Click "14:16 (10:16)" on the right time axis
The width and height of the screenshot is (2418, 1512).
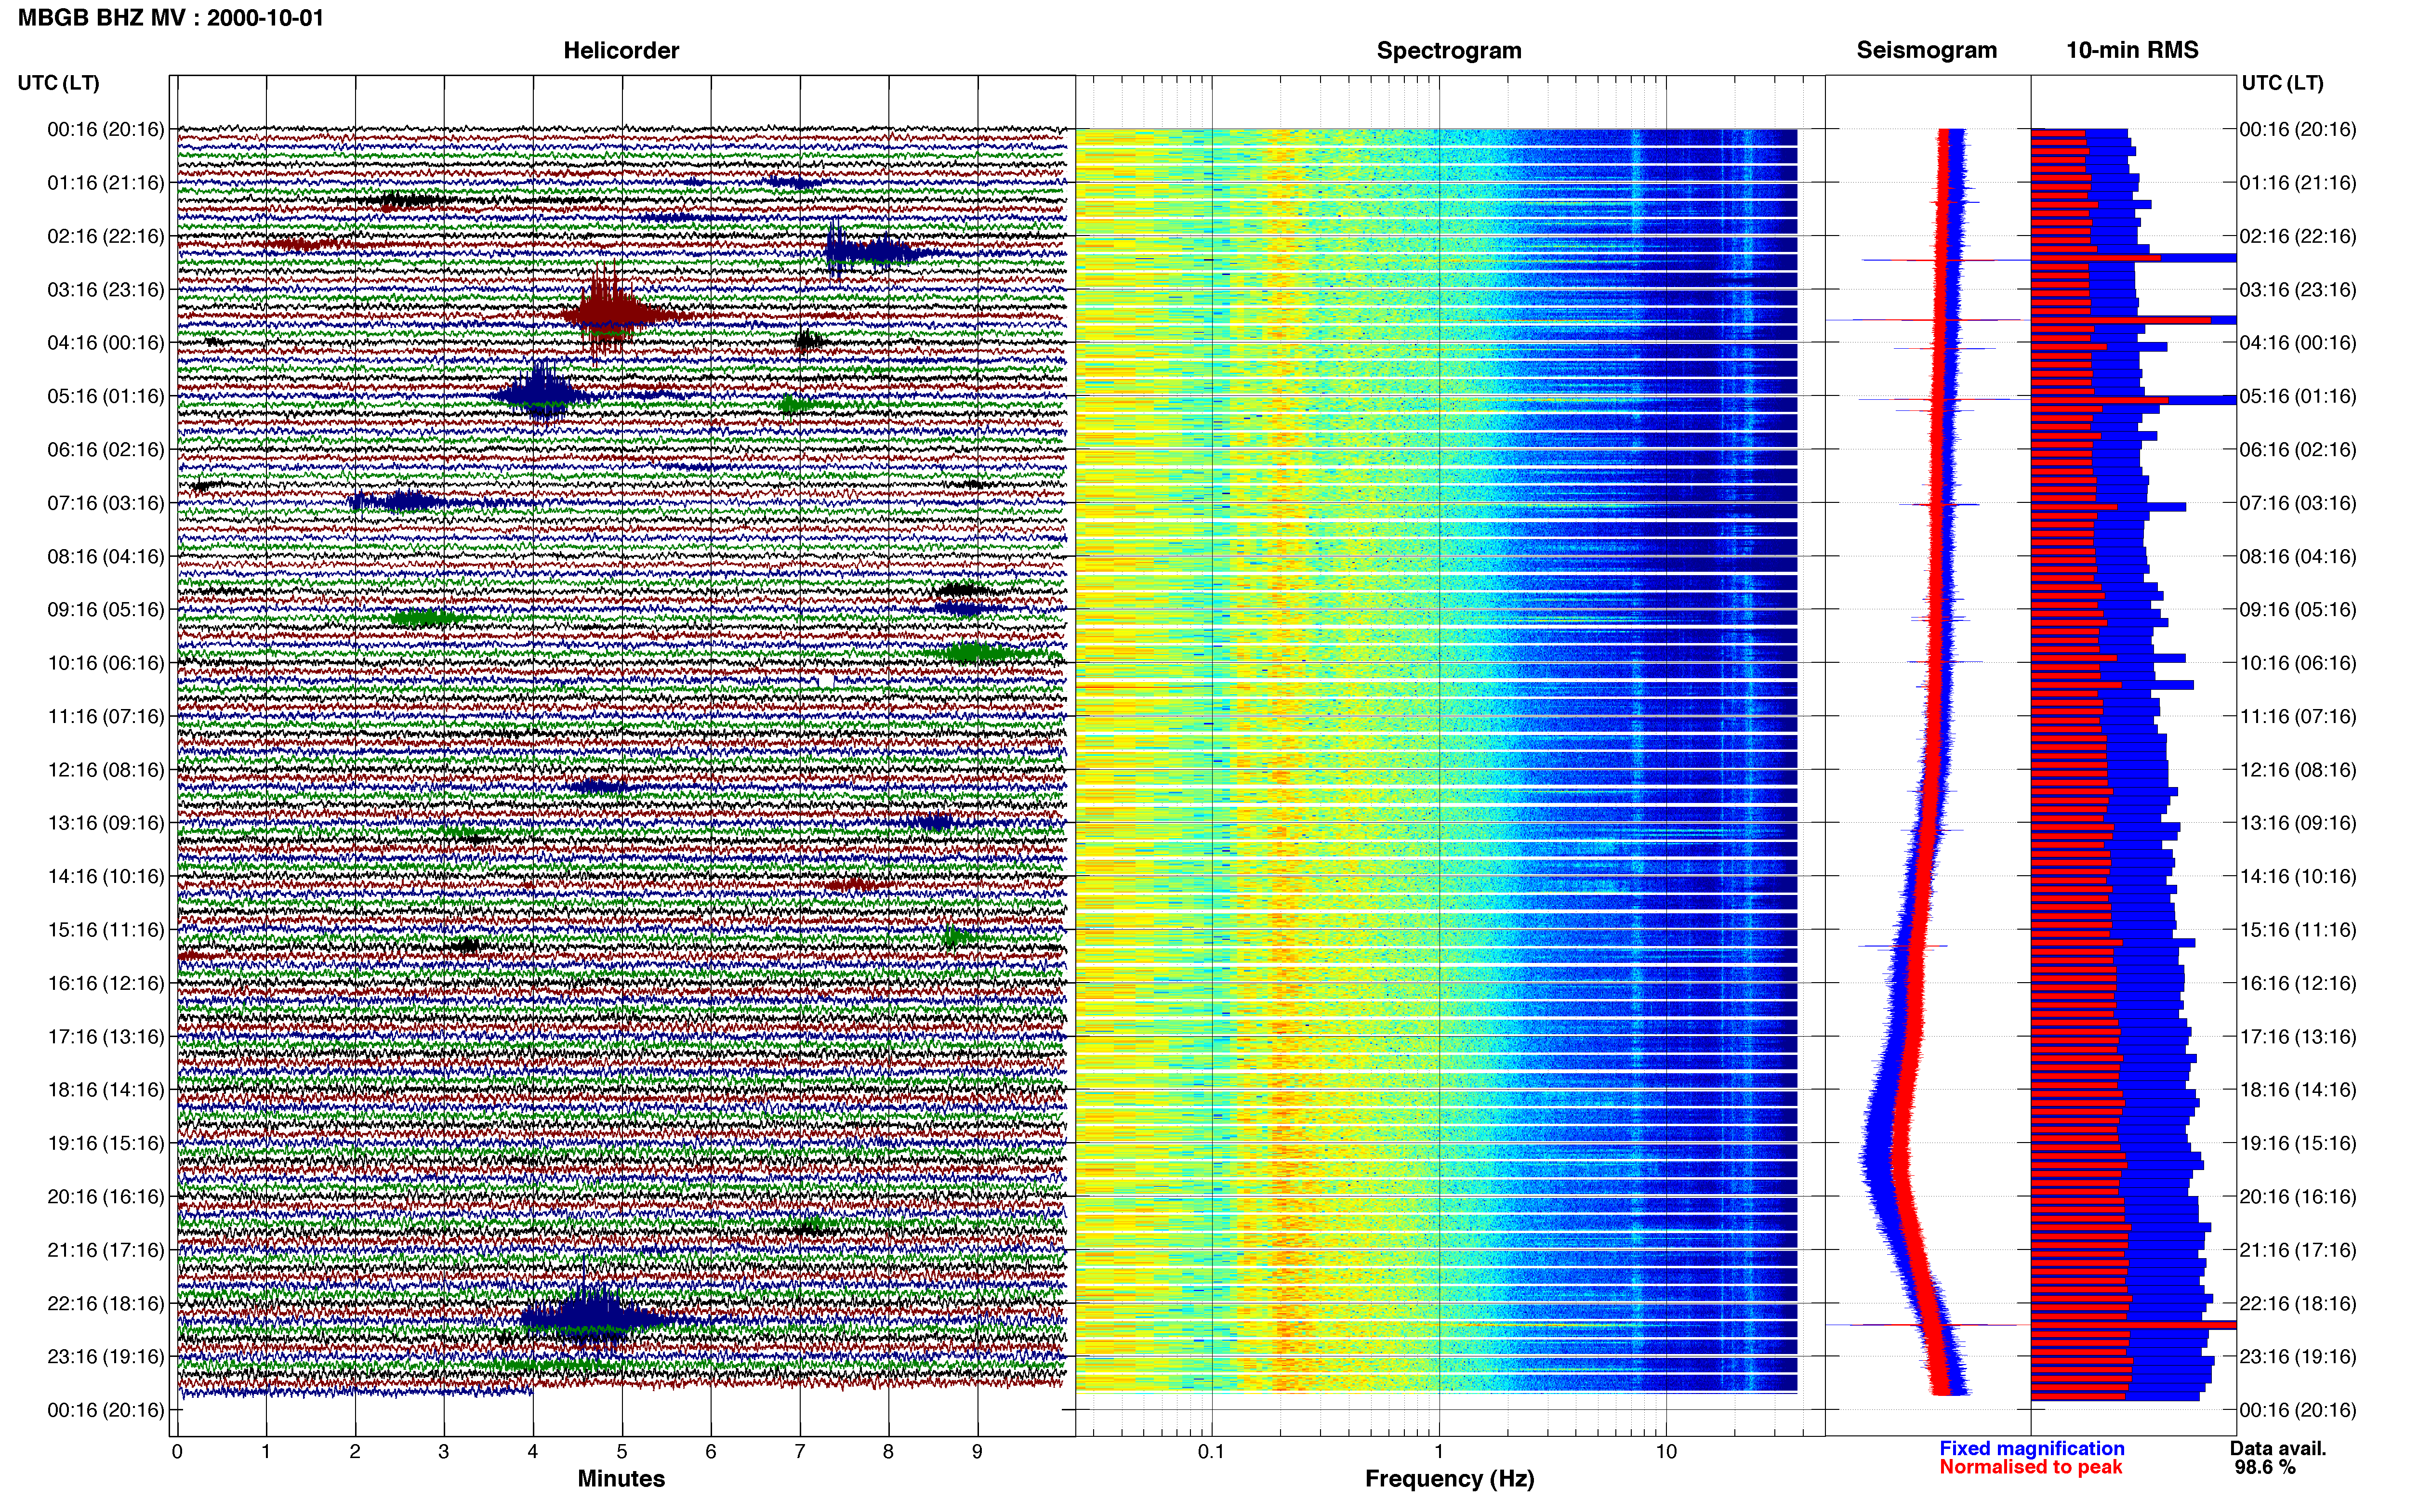(2298, 877)
